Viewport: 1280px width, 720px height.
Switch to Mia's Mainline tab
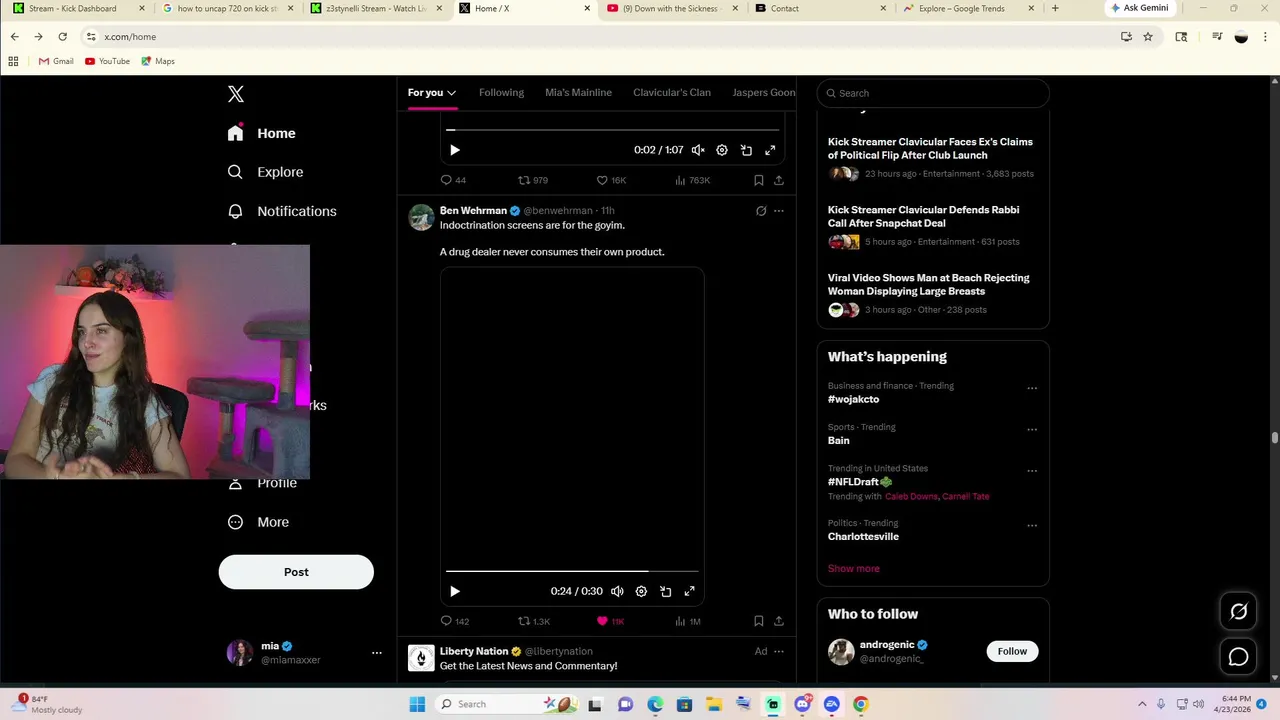tap(578, 93)
